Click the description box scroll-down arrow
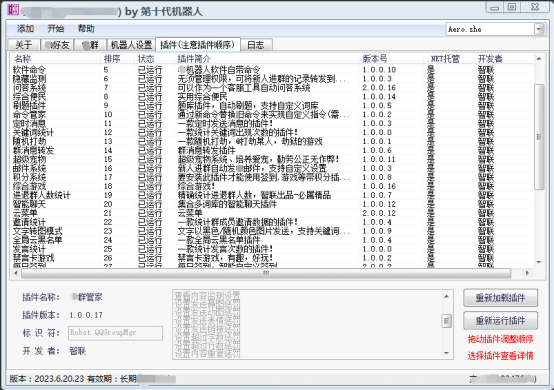The image size is (554, 390). [446, 353]
